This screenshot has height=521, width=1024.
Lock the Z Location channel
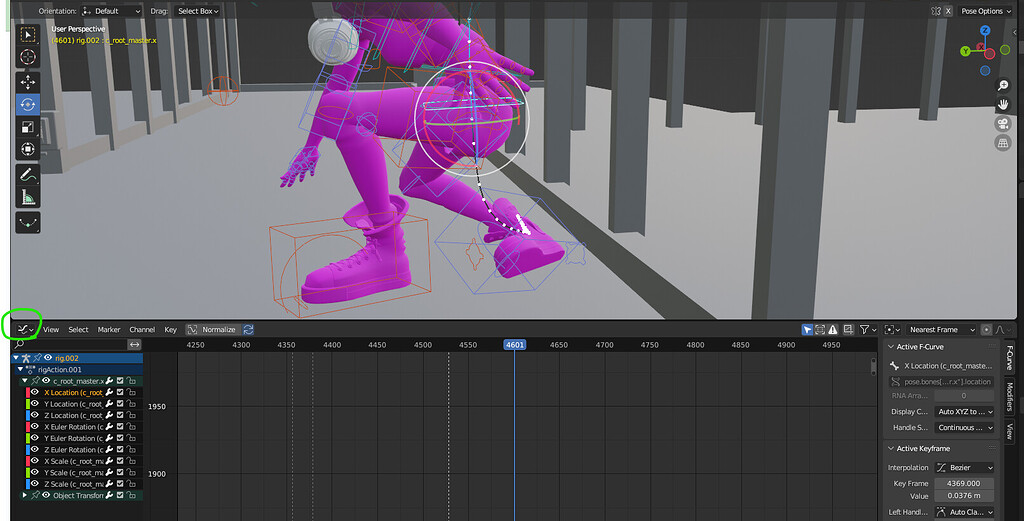click(131, 415)
